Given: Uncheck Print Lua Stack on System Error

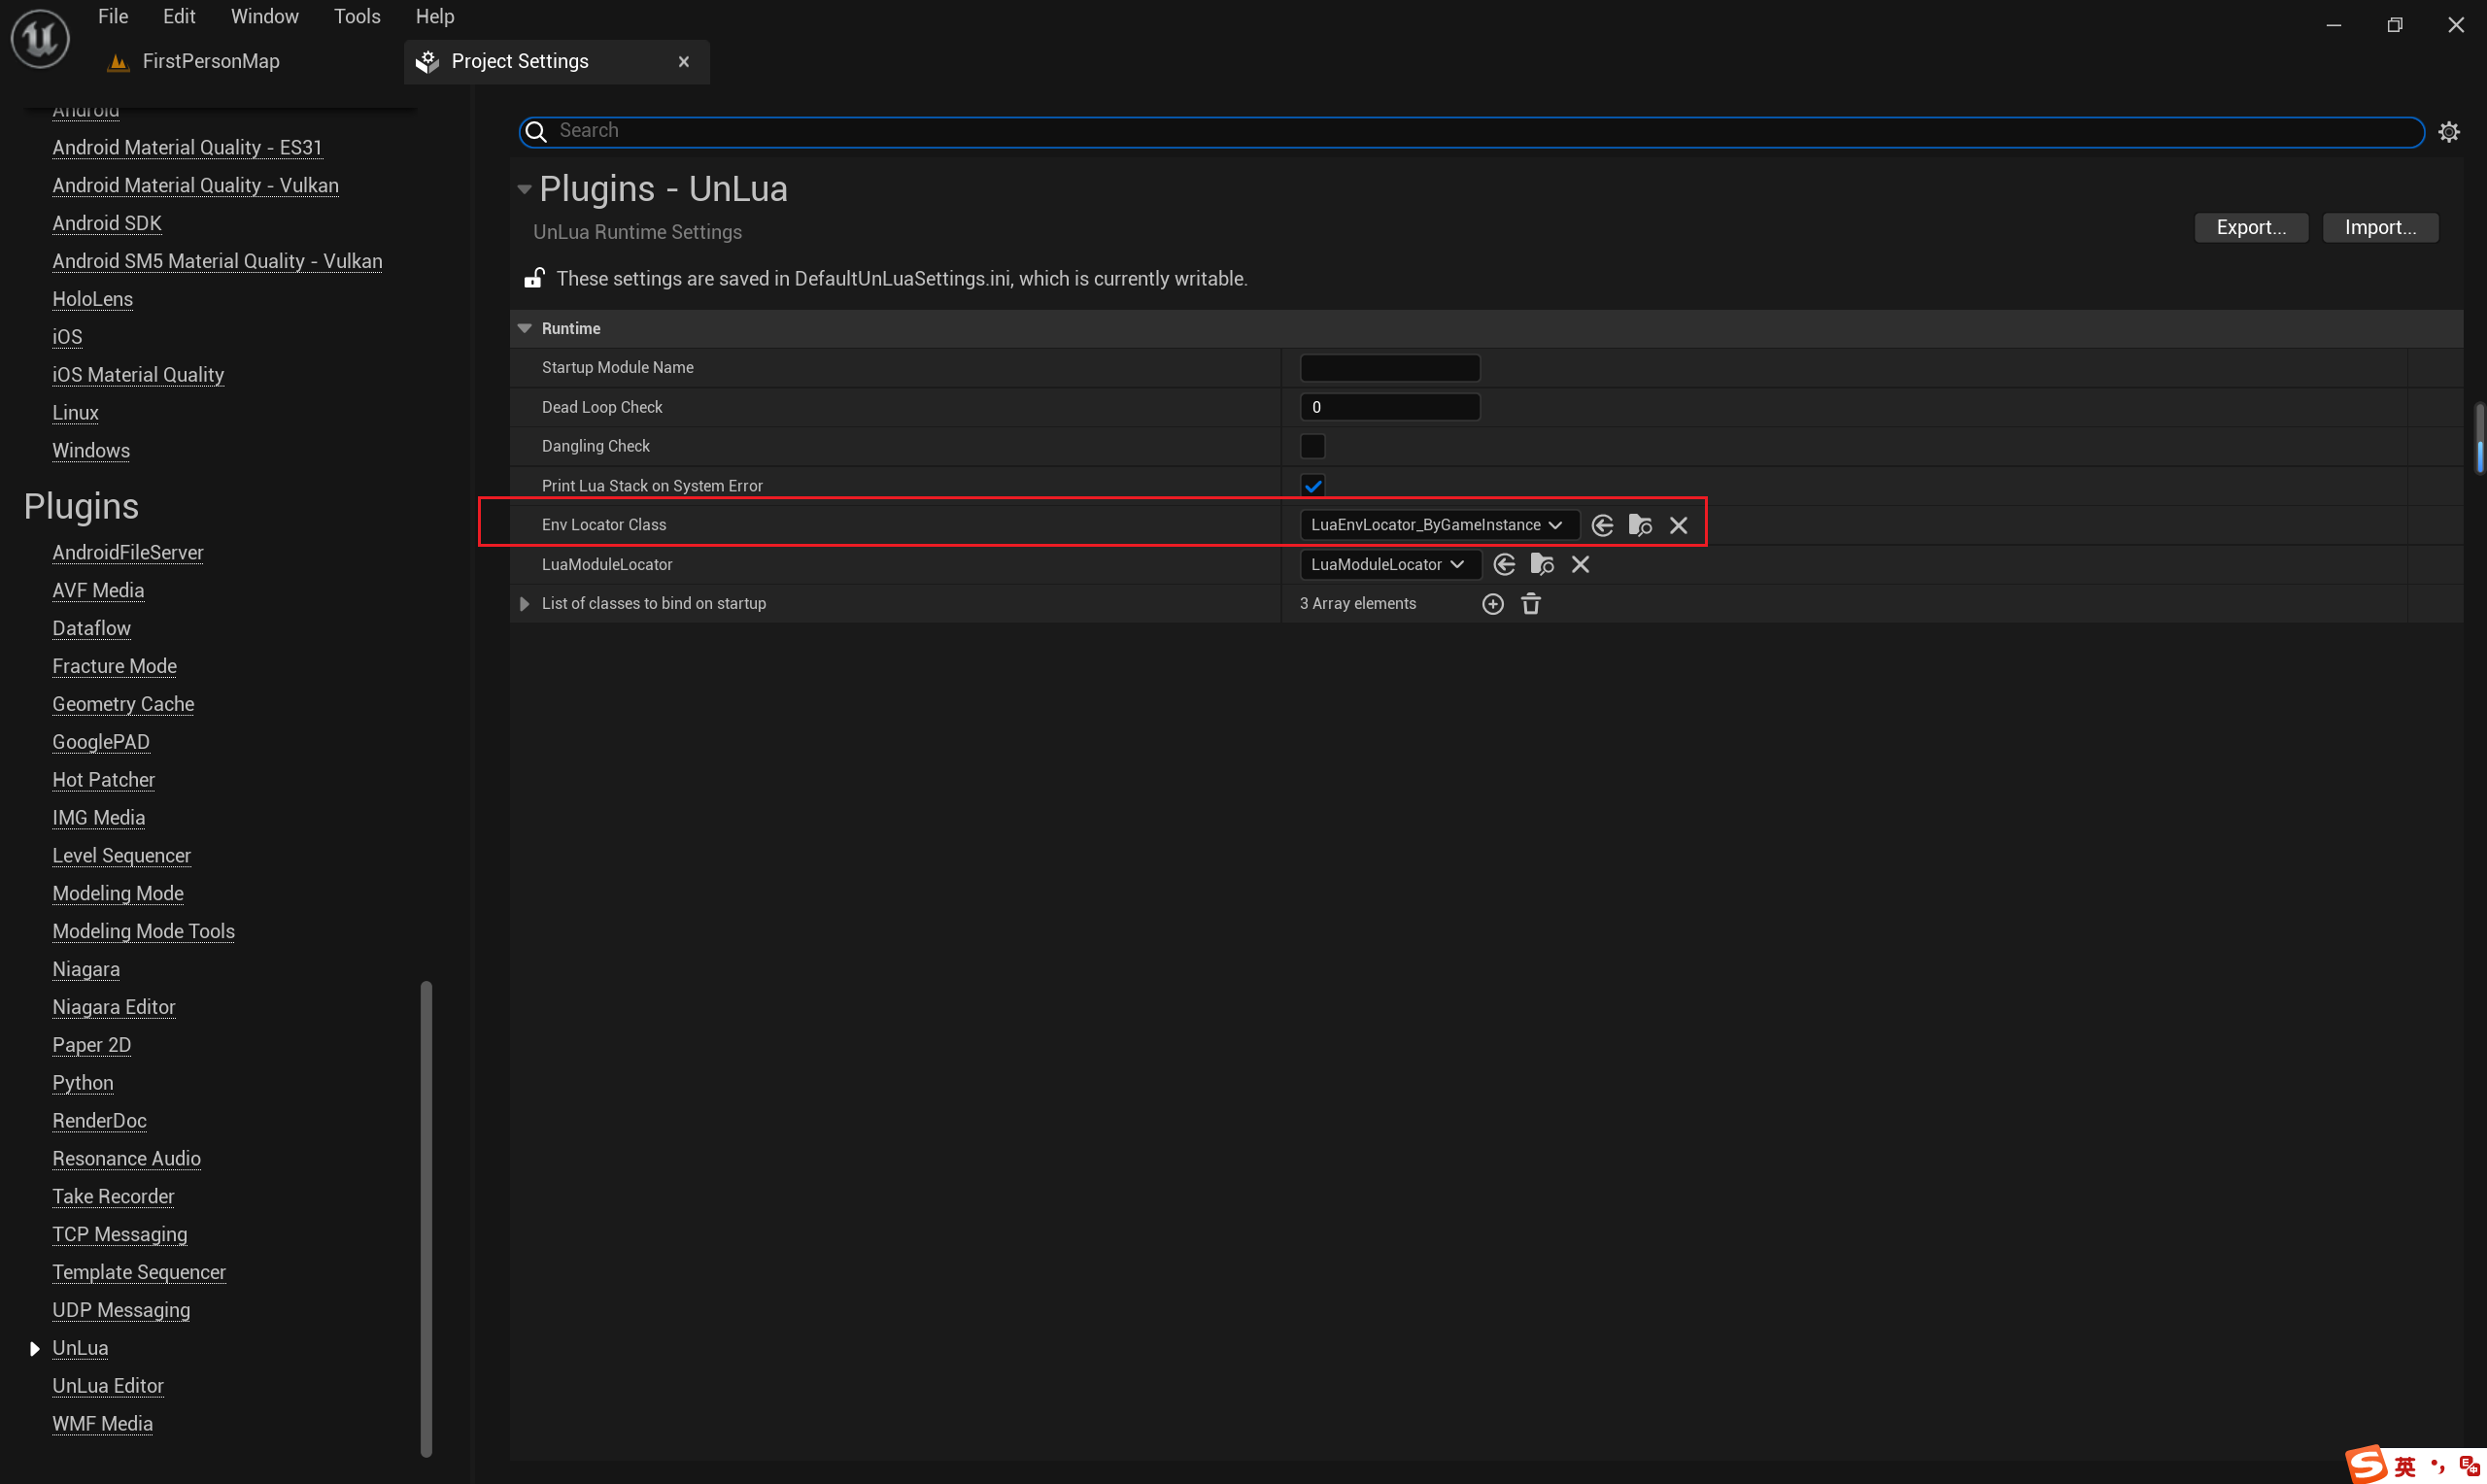Looking at the screenshot, I should 1312,485.
